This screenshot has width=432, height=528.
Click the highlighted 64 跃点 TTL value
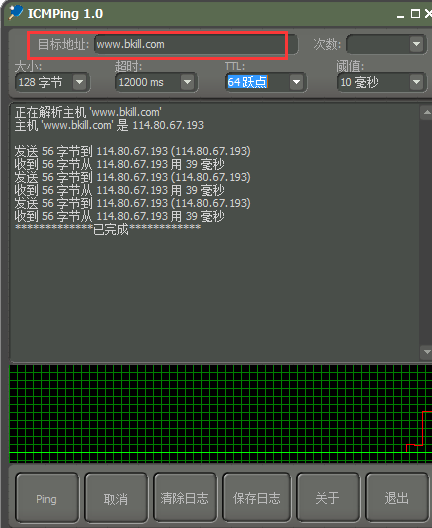point(247,82)
